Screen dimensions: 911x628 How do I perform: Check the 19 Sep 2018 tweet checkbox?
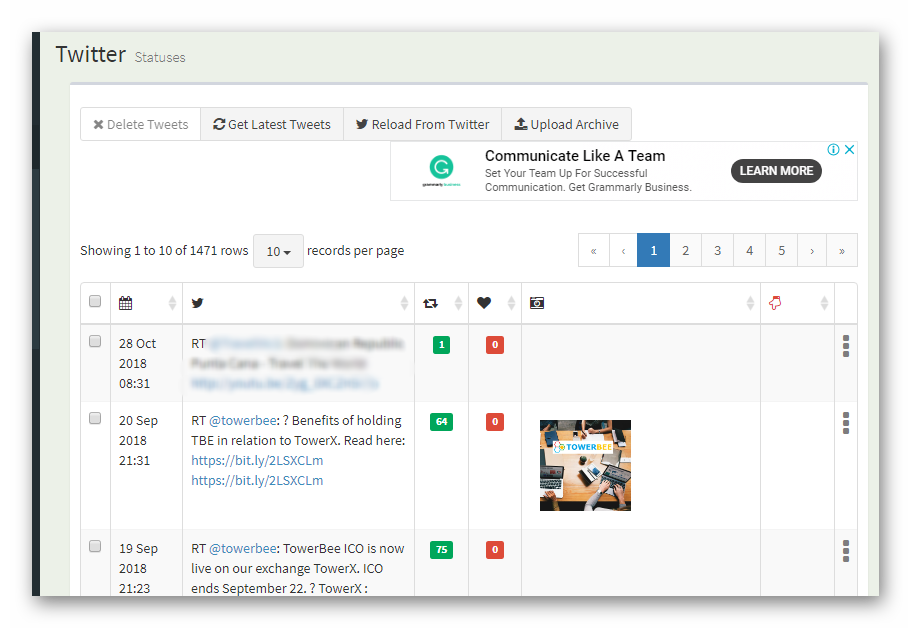coord(95,546)
